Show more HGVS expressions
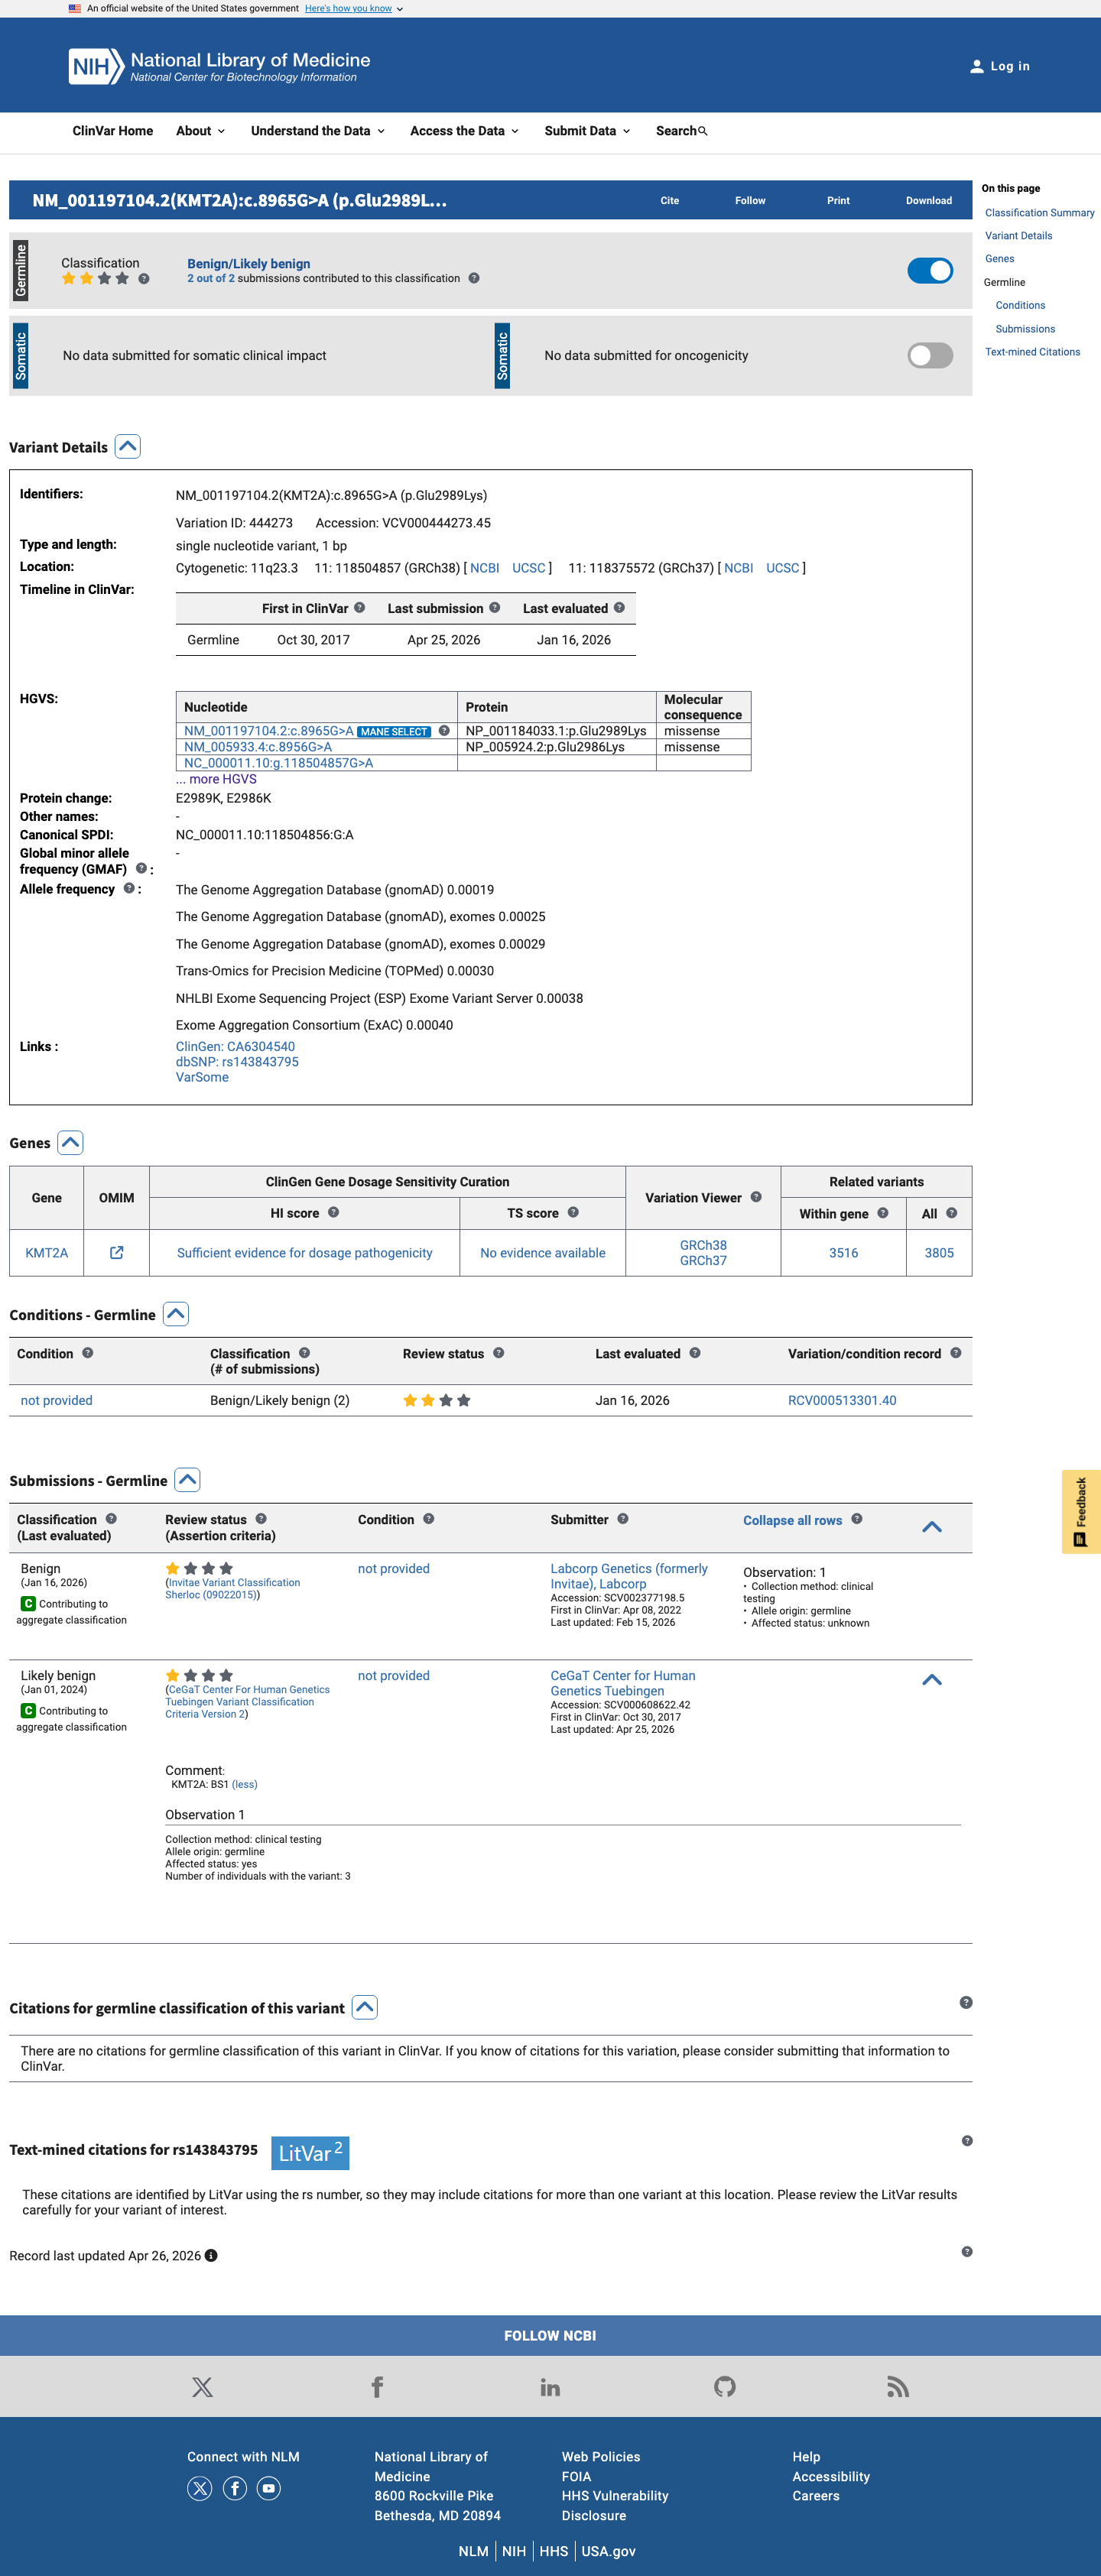The width and height of the screenshot is (1101, 2576). 216,779
